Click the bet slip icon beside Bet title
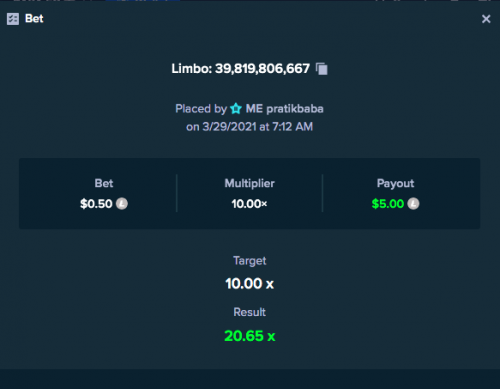Image resolution: width=500 pixels, height=389 pixels. 13,19
